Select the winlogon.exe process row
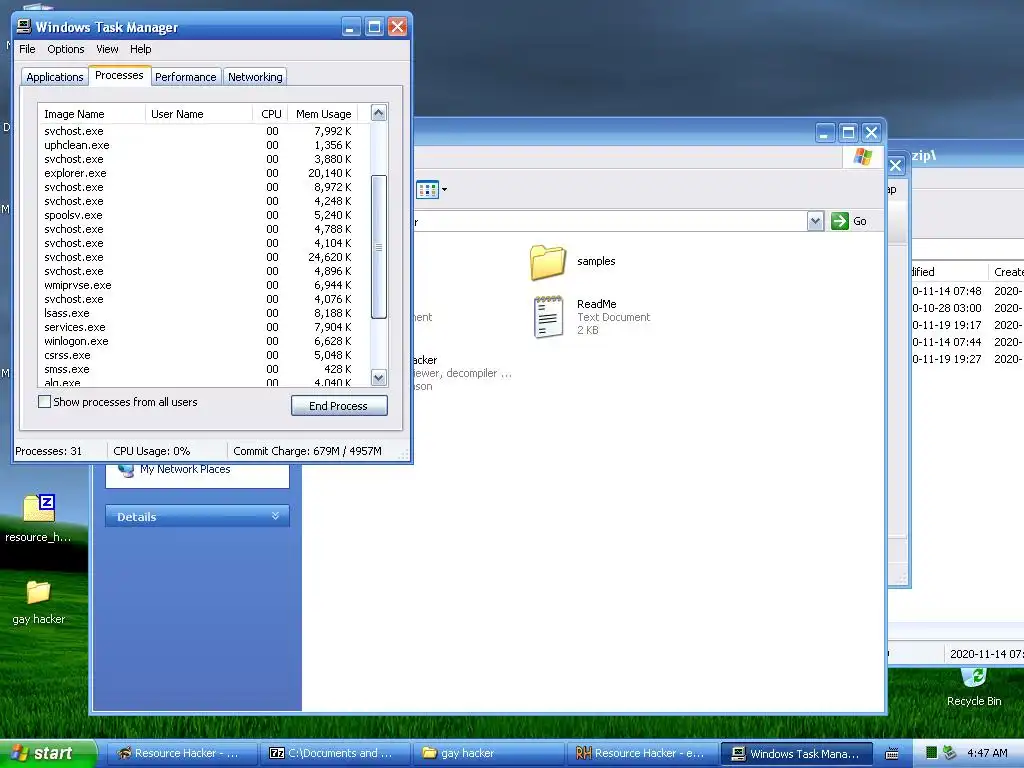This screenshot has height=768, width=1024. click(x=204, y=341)
